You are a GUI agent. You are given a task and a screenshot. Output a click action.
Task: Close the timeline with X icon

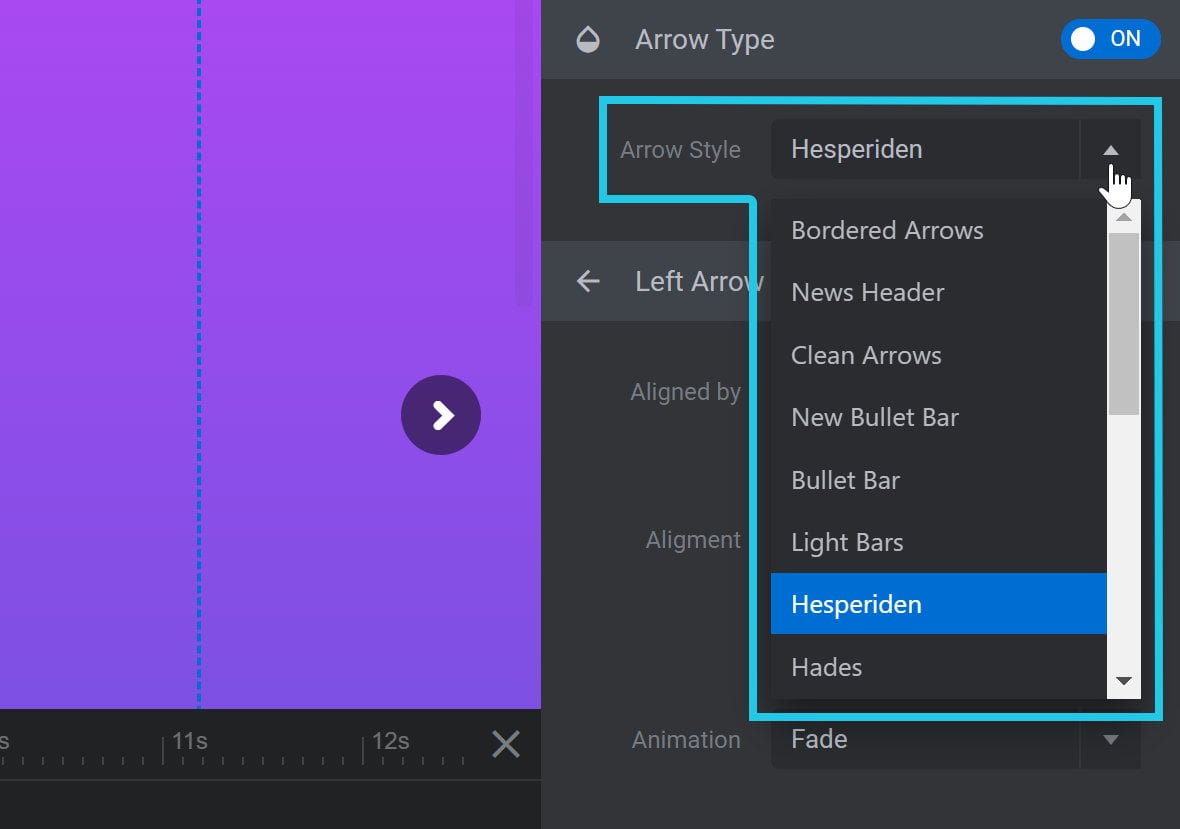pyautogui.click(x=506, y=744)
